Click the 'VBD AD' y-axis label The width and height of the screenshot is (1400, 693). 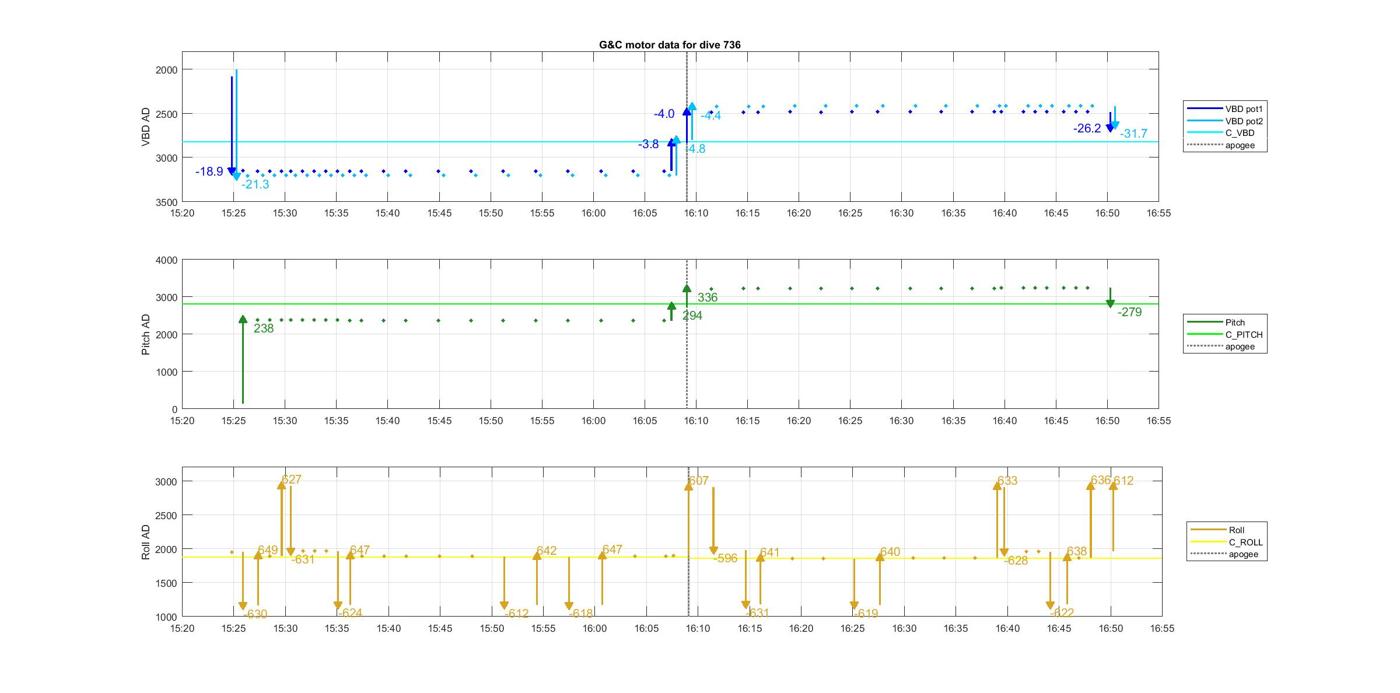[146, 127]
